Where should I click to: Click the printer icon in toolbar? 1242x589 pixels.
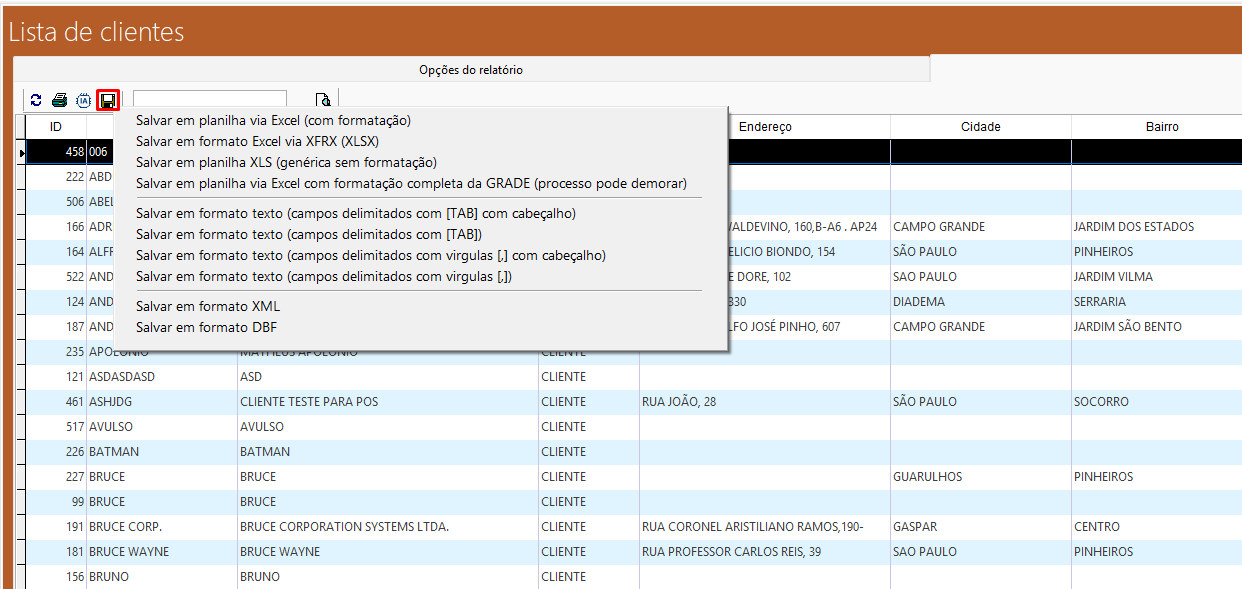60,100
